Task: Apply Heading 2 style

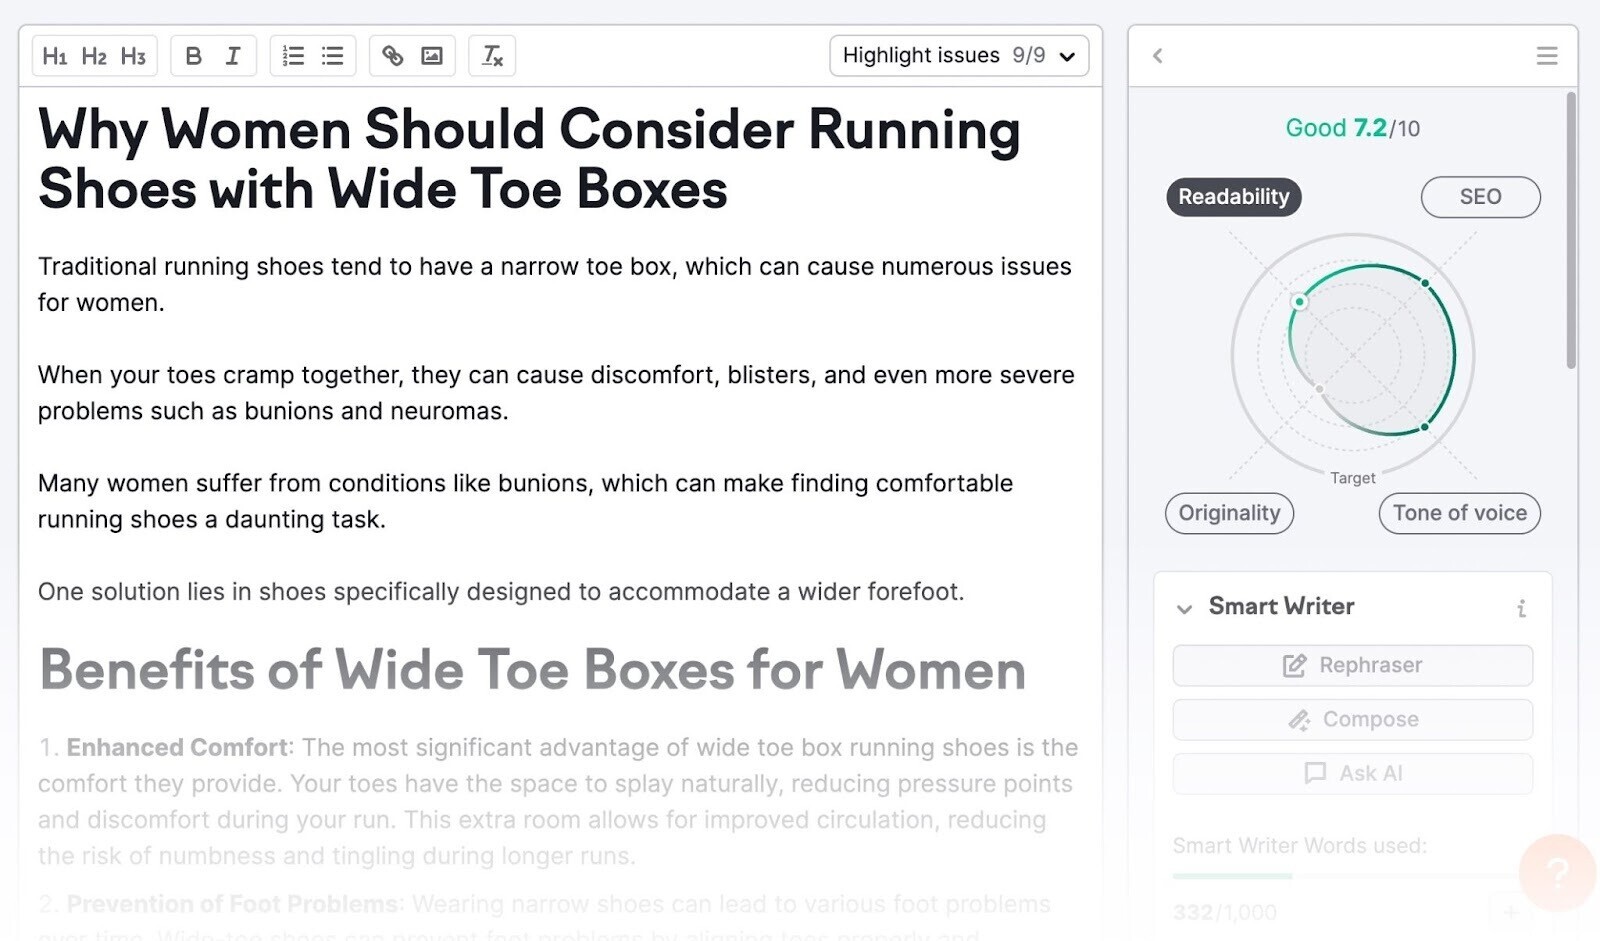Action: [x=94, y=56]
